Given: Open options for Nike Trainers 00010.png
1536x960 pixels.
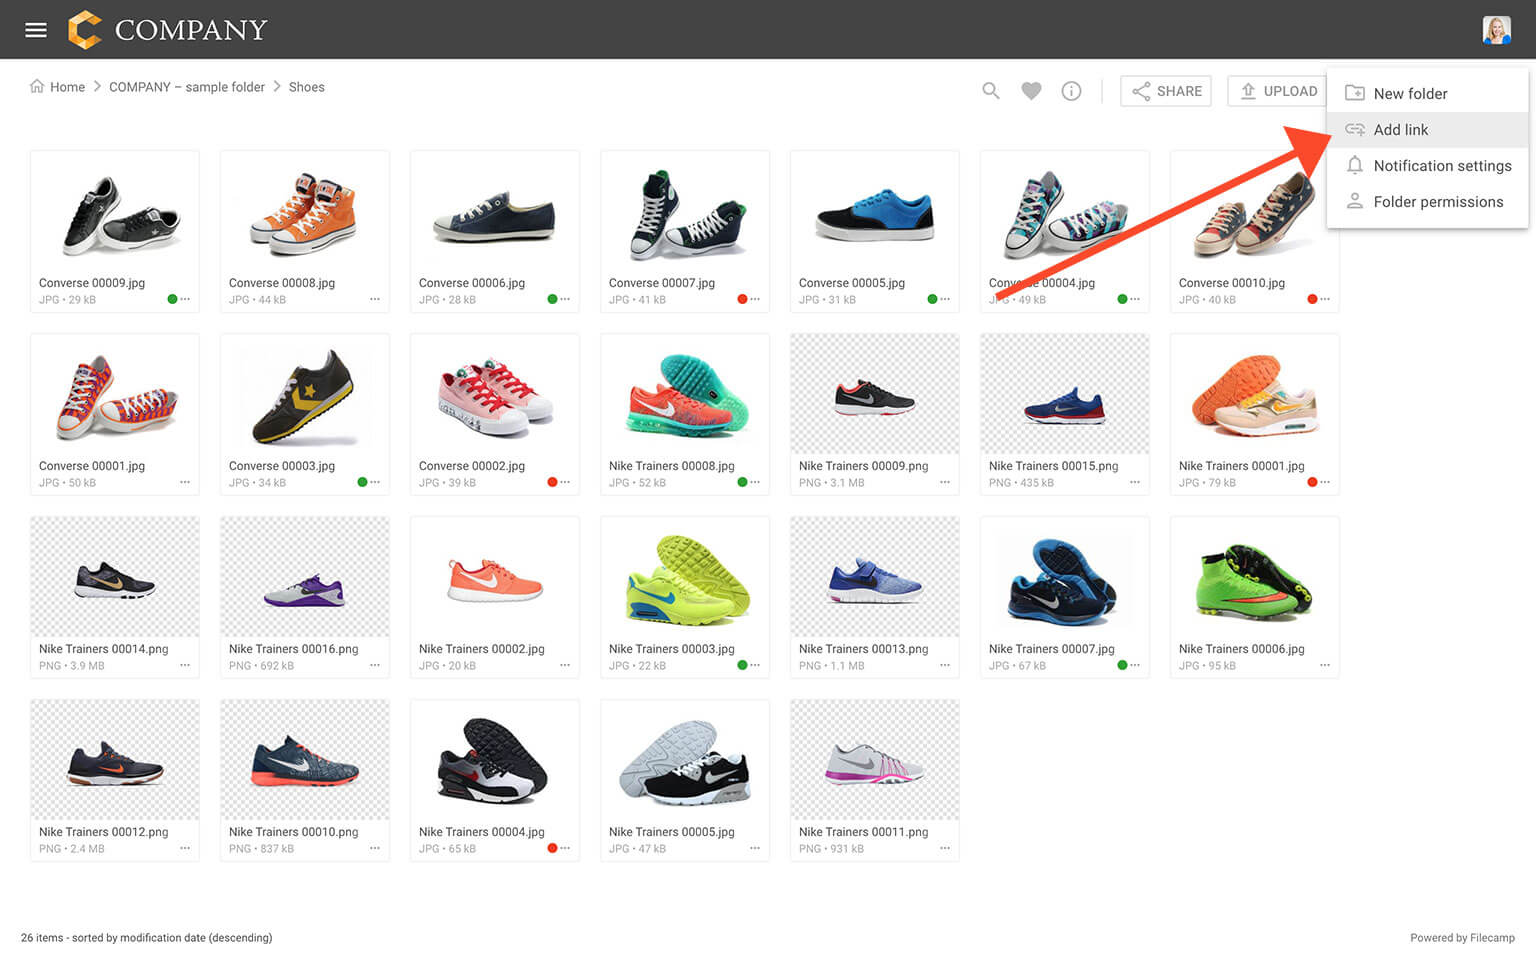Looking at the screenshot, I should click(375, 848).
